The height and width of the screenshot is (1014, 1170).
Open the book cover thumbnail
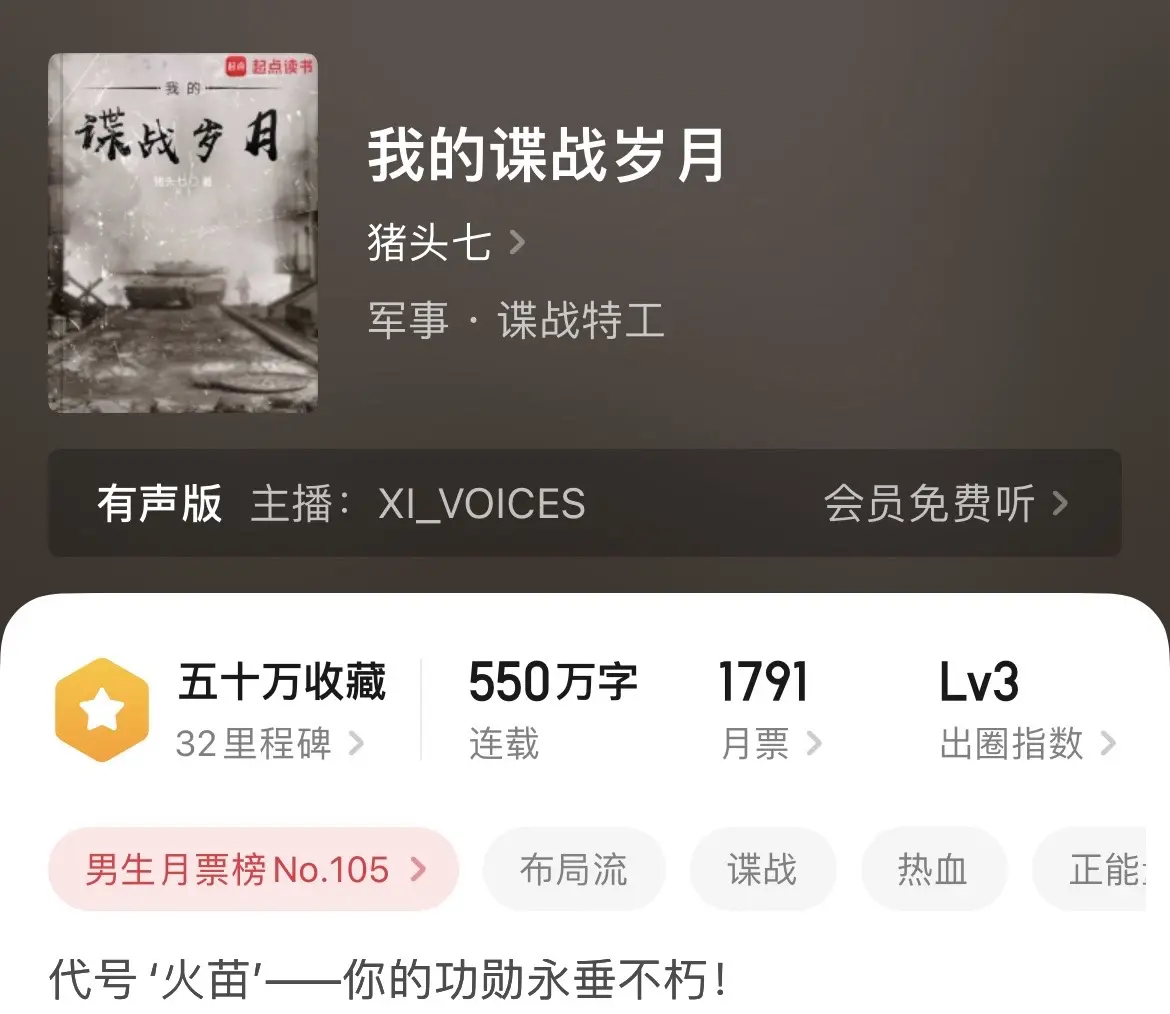tap(183, 232)
